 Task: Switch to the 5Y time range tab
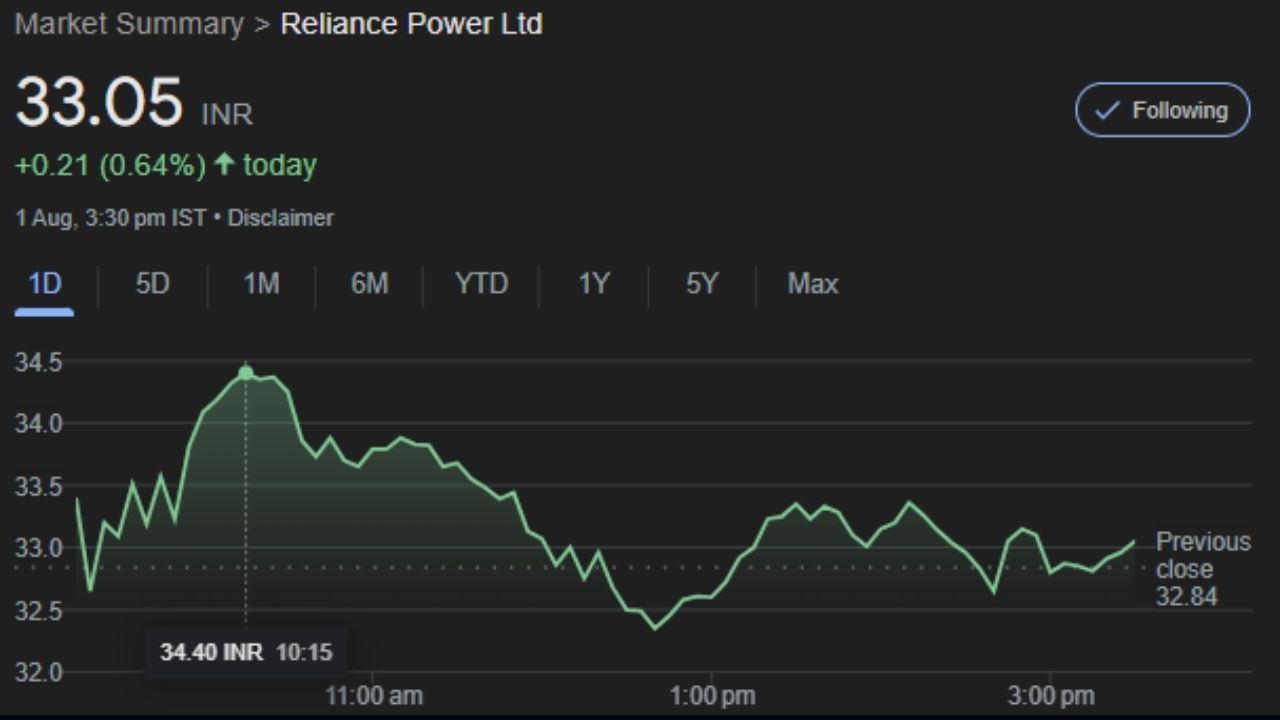click(701, 284)
